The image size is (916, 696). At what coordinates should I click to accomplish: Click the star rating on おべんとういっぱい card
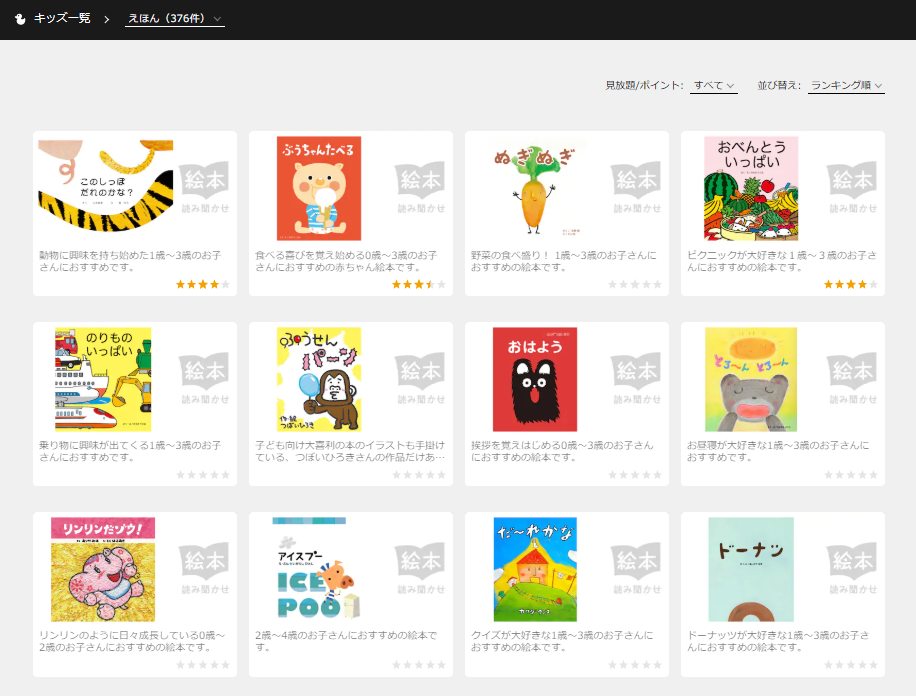coord(851,285)
